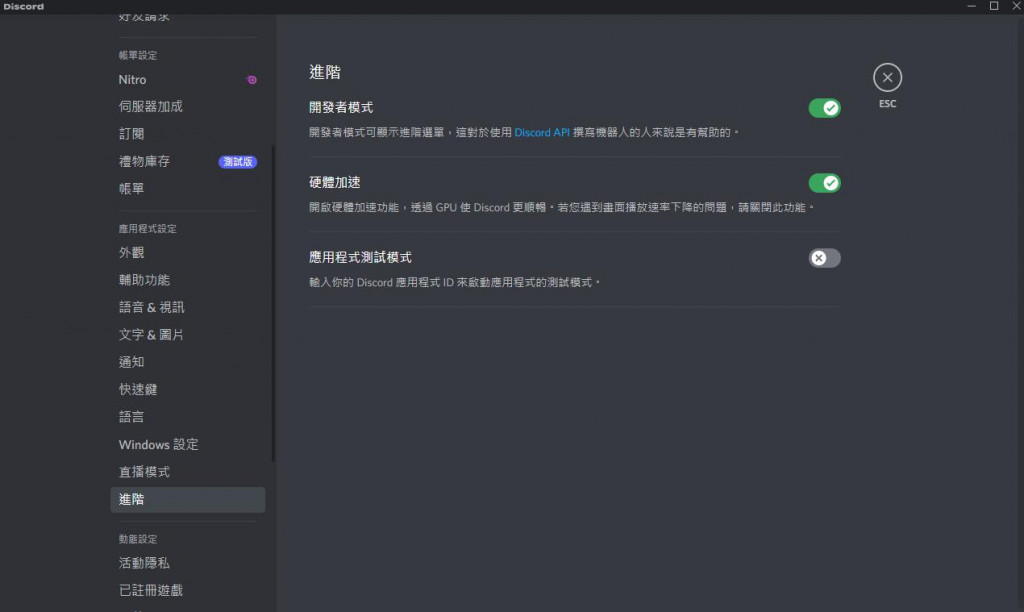Click the 應用程式測試模式 setting title
The image size is (1024, 612).
(360, 258)
